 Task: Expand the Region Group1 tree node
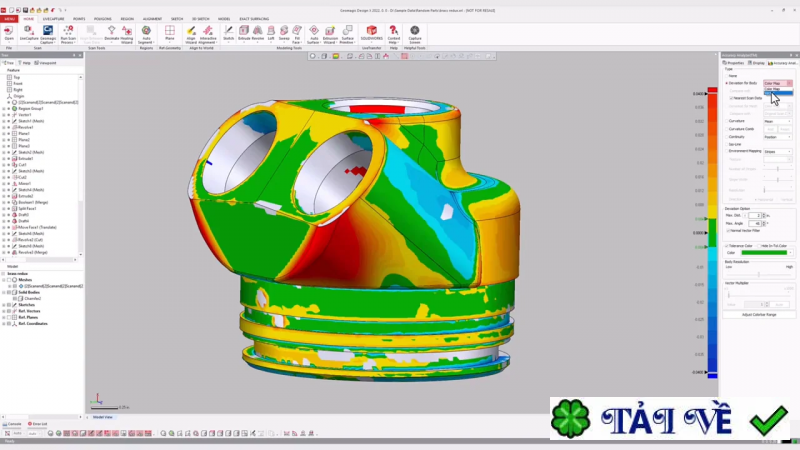(4, 109)
